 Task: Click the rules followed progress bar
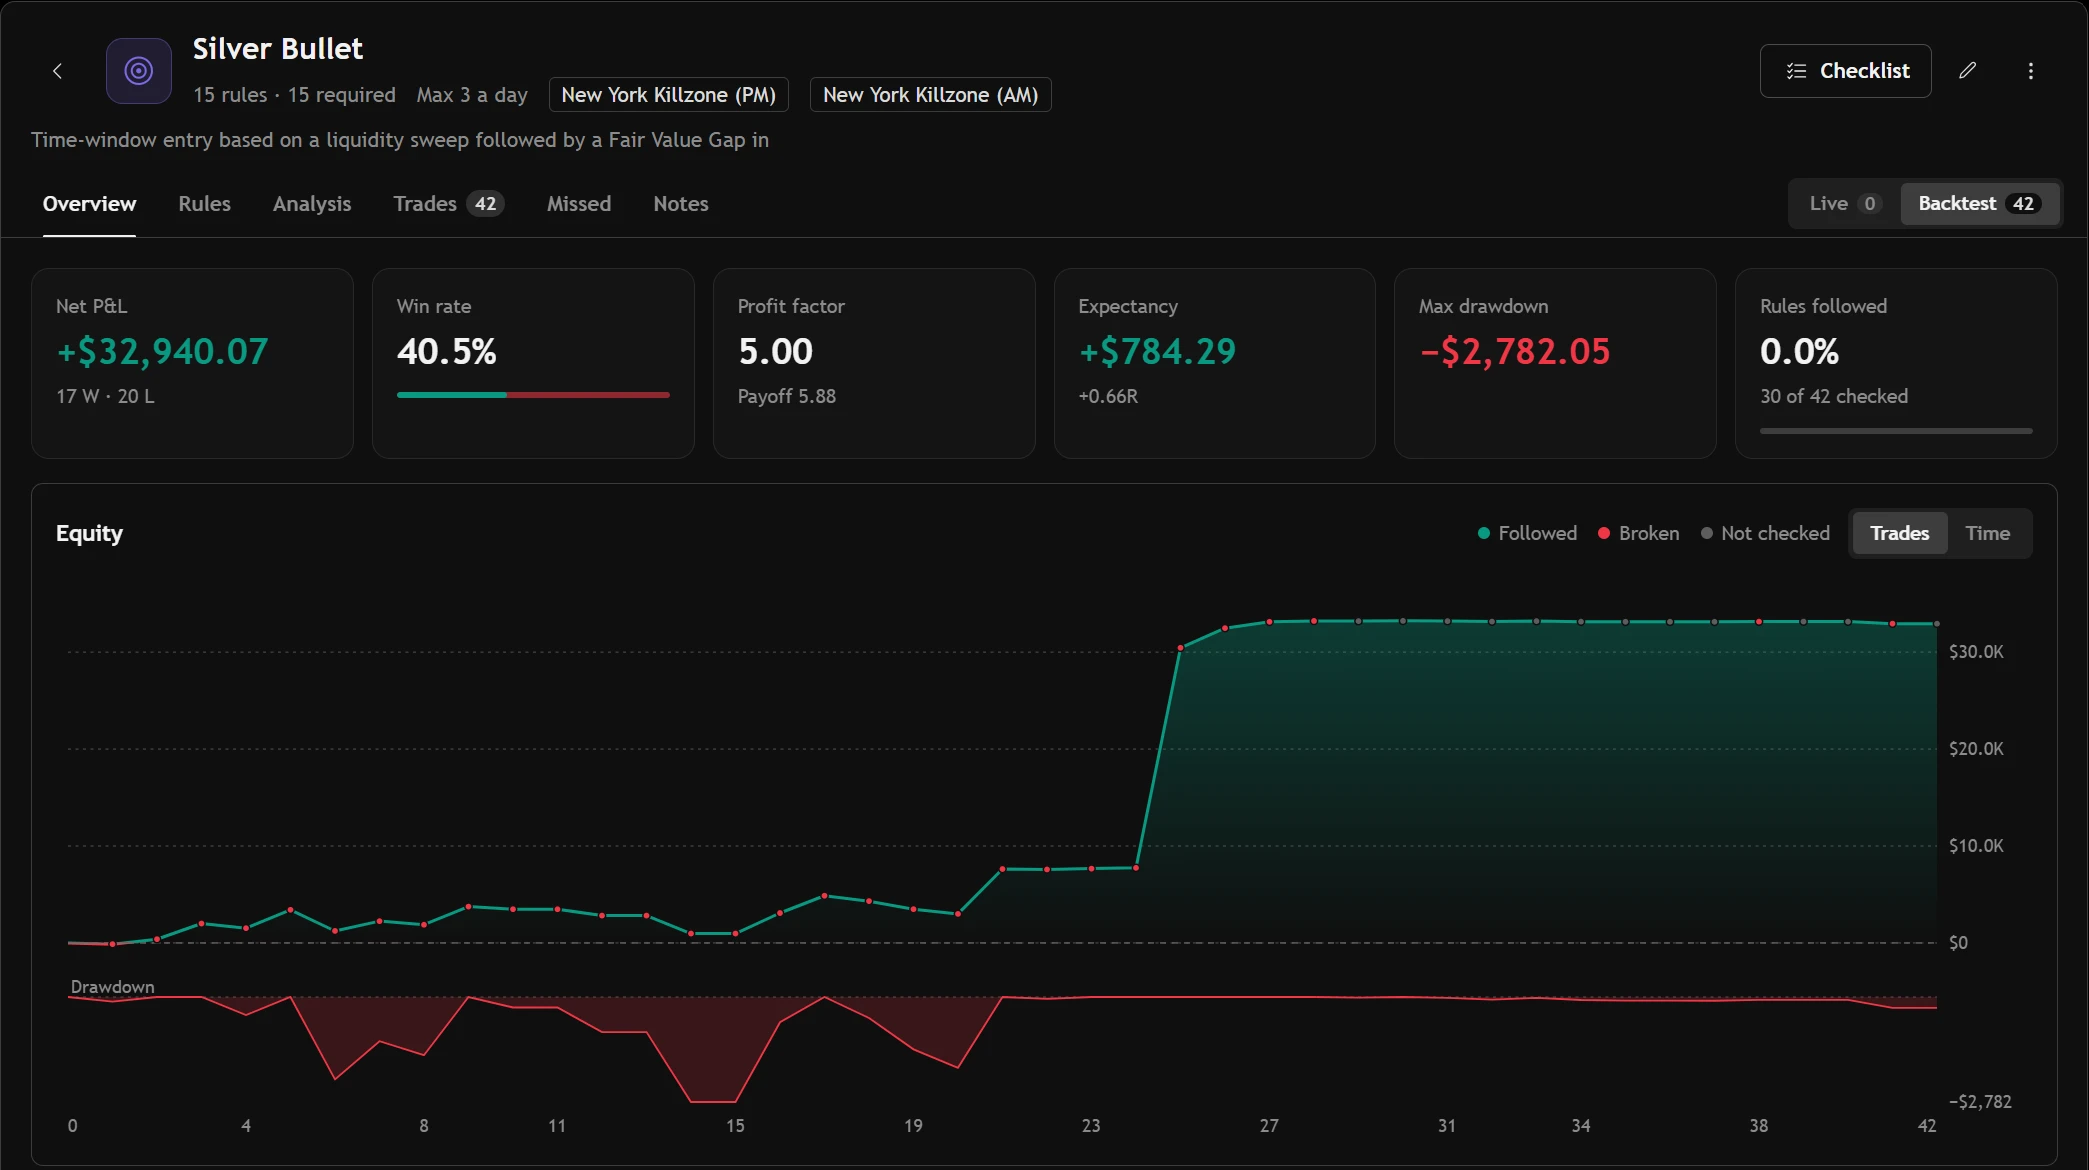[x=1896, y=431]
